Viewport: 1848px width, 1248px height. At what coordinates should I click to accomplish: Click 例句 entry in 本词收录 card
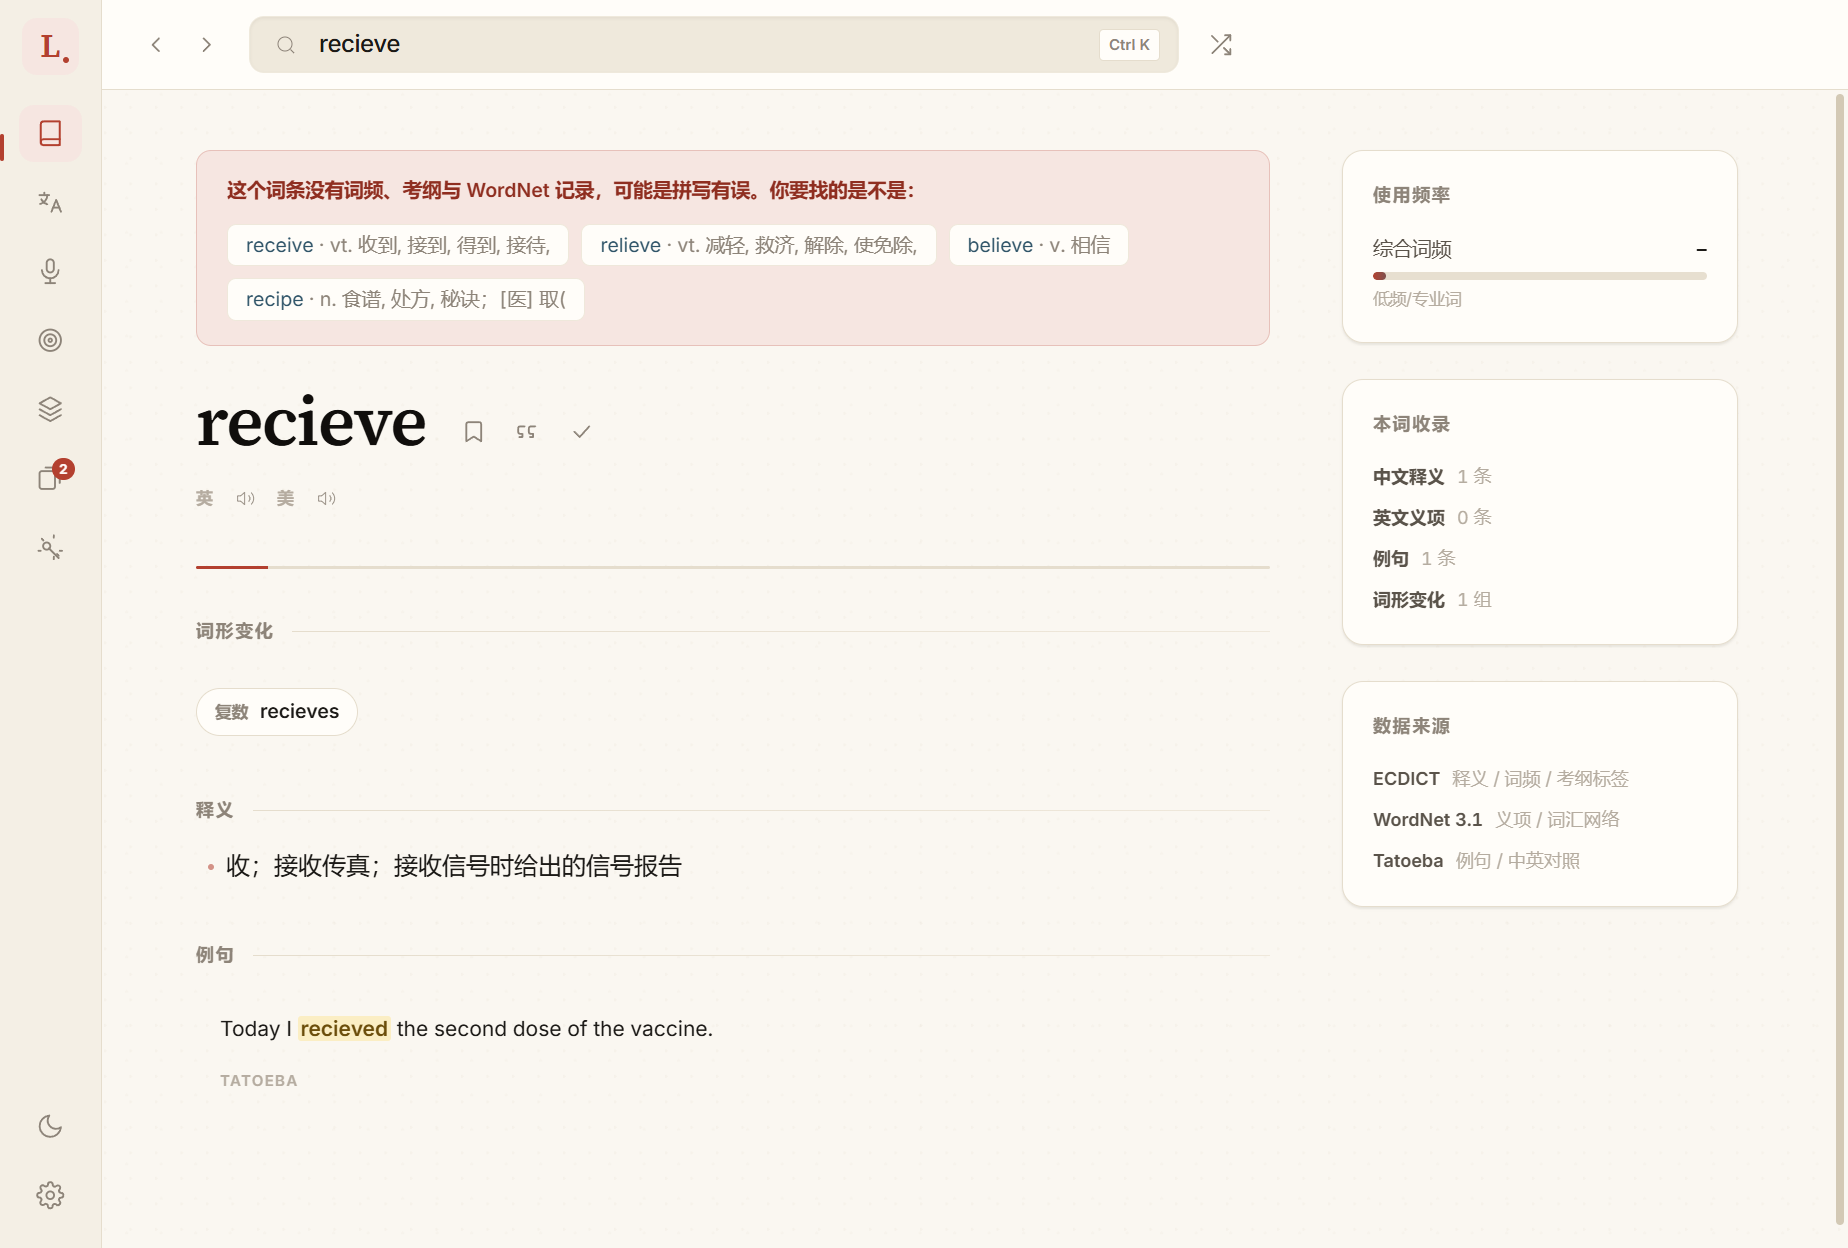pyautogui.click(x=1414, y=559)
